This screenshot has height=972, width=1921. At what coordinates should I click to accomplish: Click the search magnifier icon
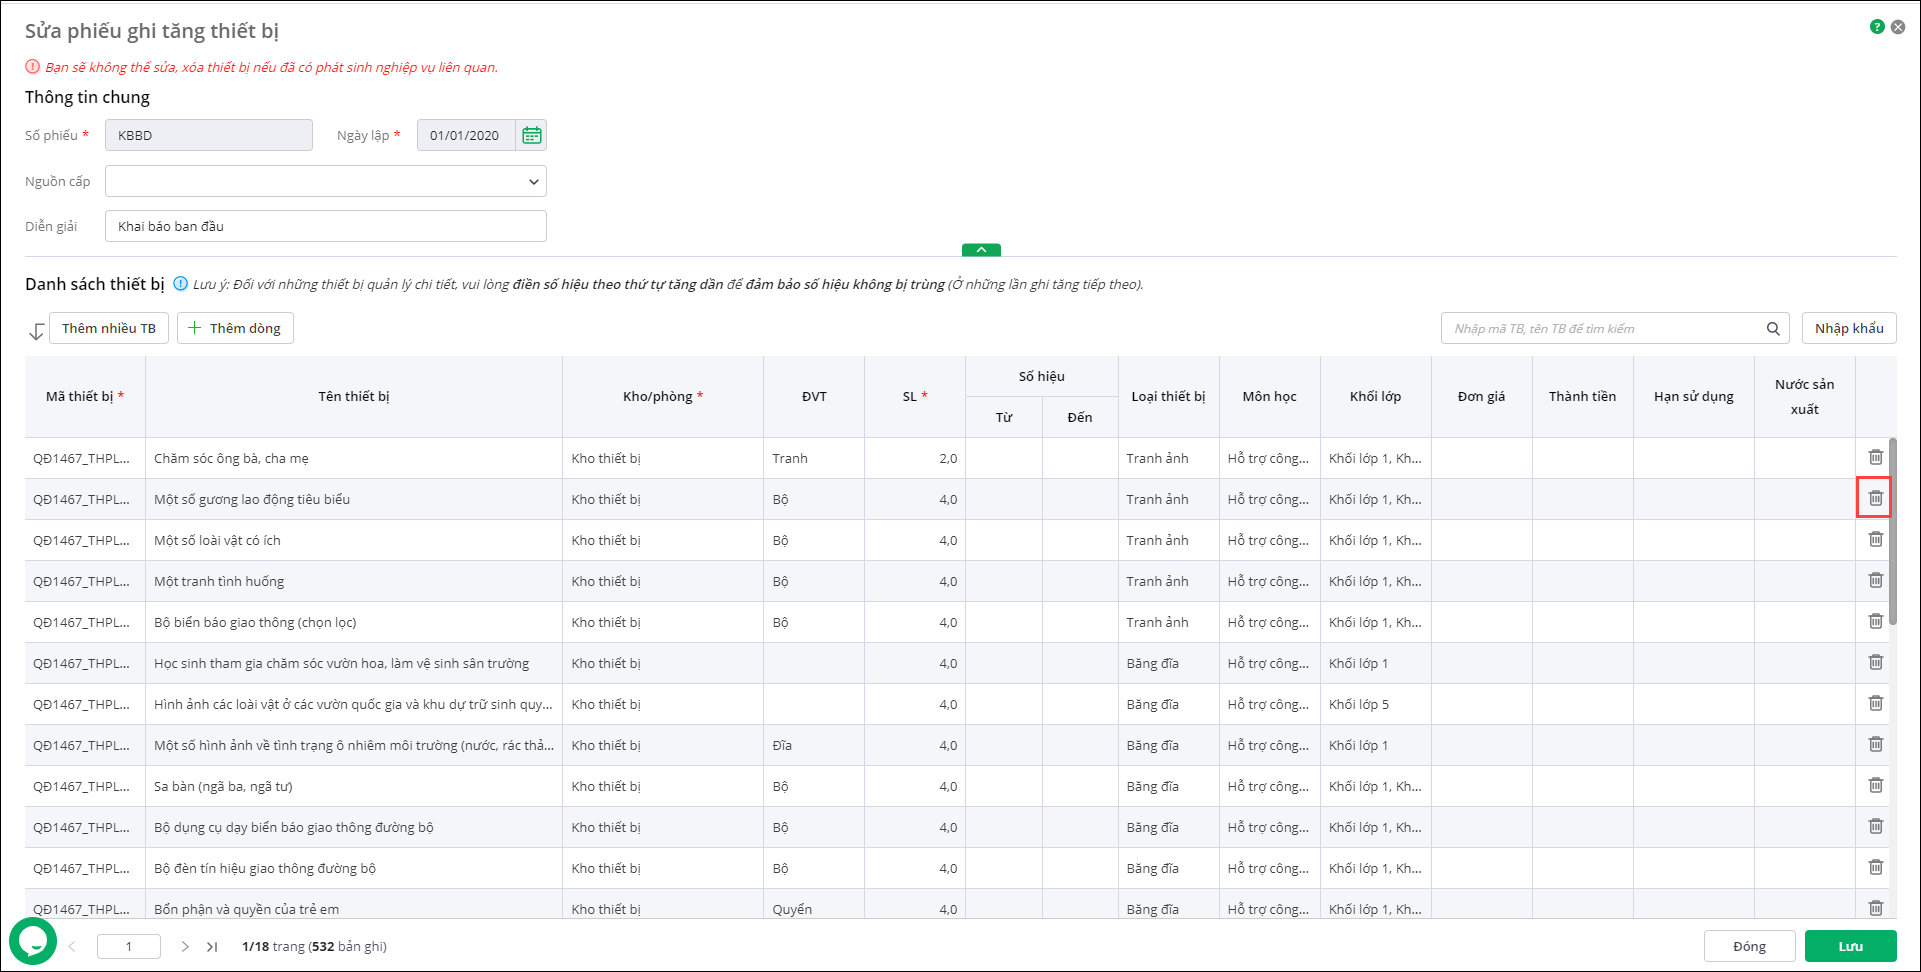pos(1773,328)
